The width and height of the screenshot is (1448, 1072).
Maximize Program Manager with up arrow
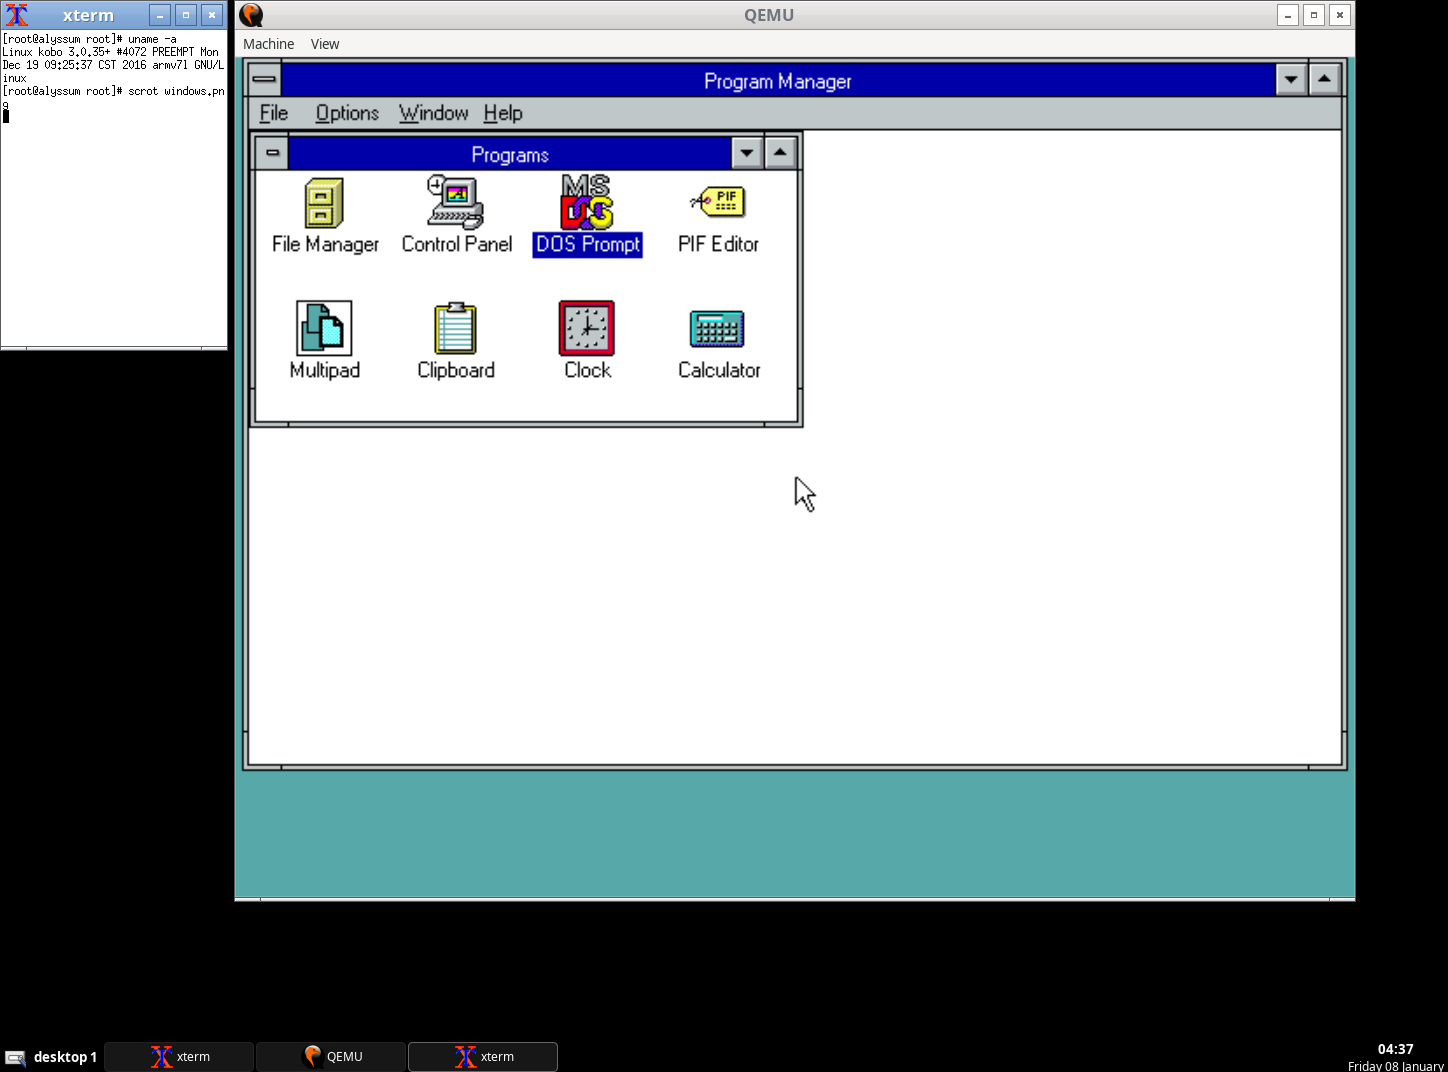[x=1324, y=79]
